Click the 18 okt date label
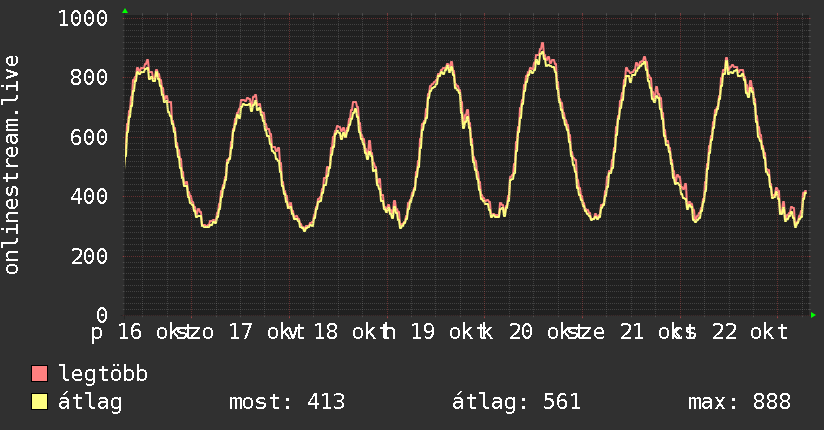The image size is (824, 430). tap(348, 332)
